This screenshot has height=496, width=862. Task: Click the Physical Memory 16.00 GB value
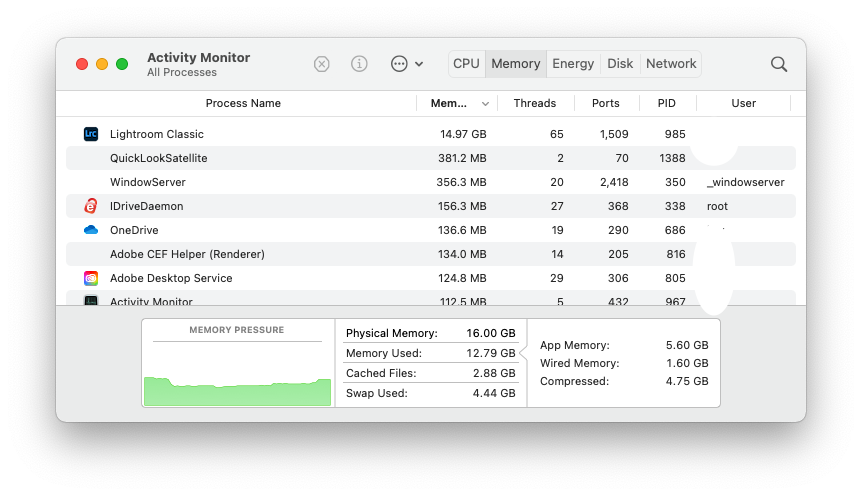pyautogui.click(x=490, y=333)
